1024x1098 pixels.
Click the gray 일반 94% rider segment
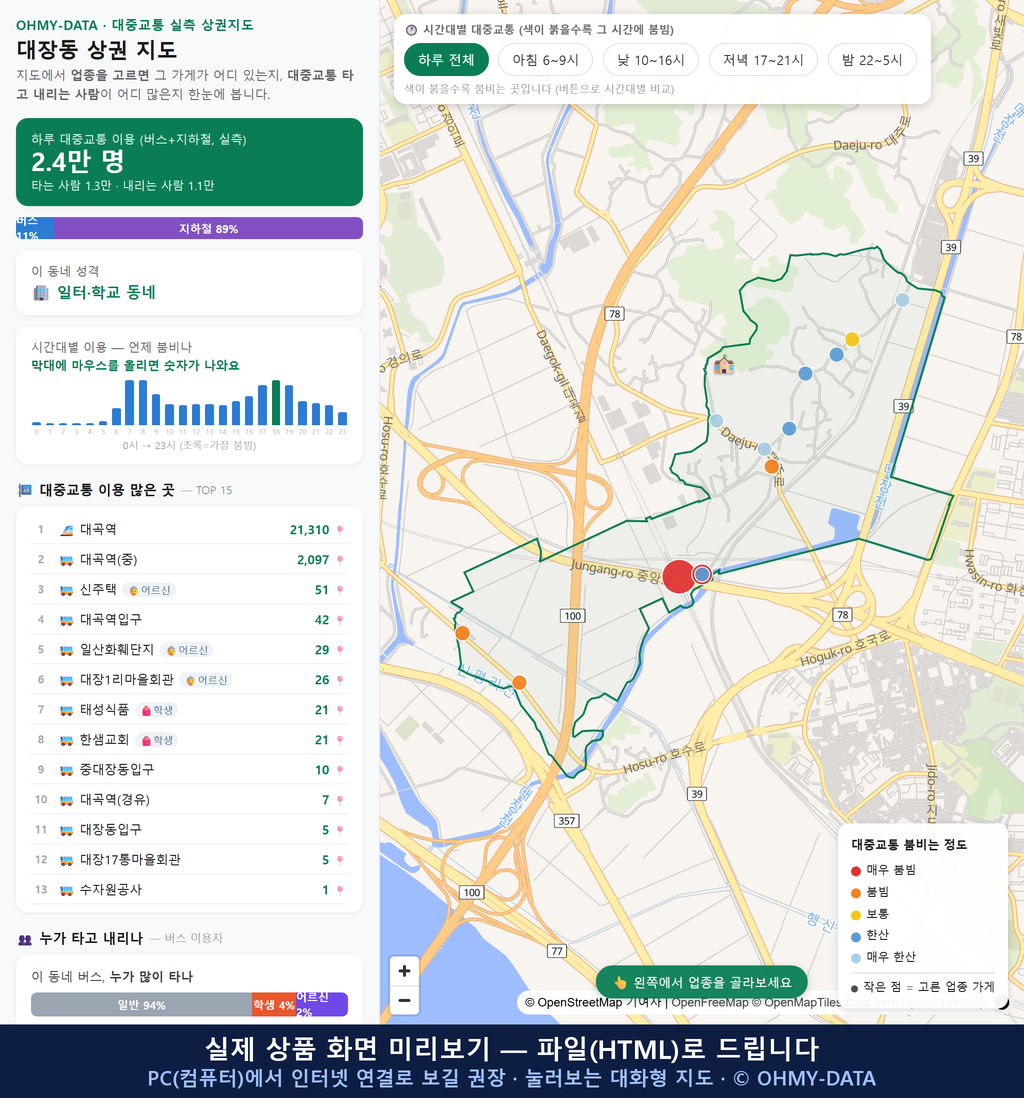tap(141, 1005)
